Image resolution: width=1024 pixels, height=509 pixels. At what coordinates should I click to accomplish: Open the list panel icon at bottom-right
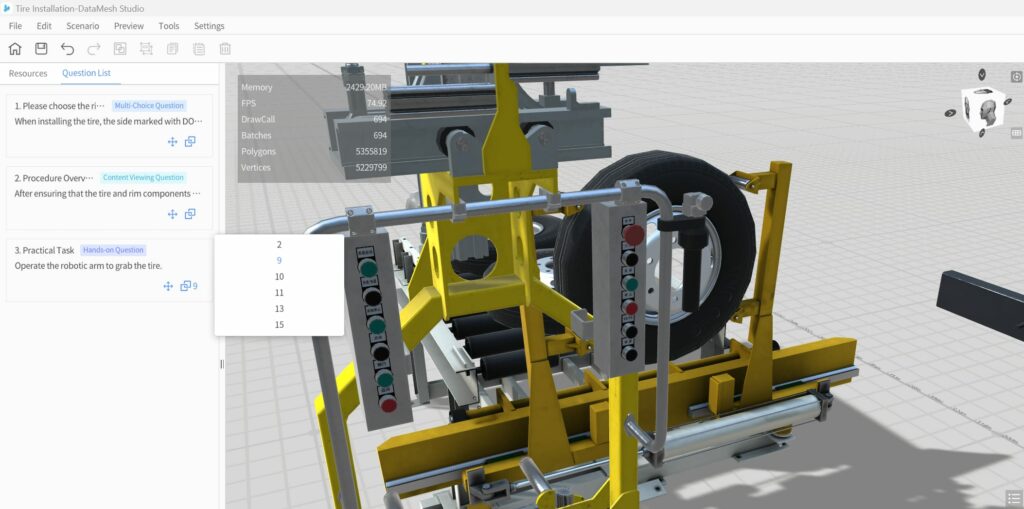[x=1013, y=497]
